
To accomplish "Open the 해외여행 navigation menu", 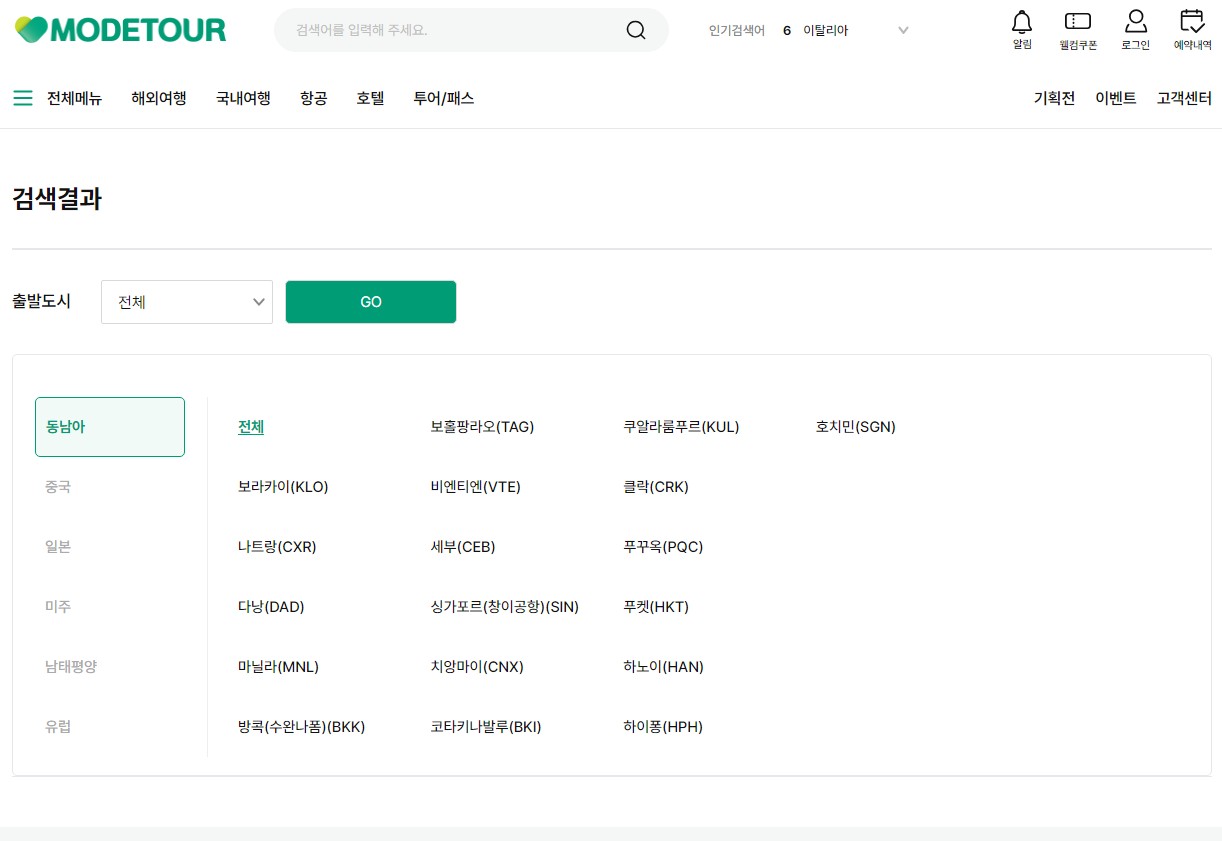I will (x=157, y=98).
